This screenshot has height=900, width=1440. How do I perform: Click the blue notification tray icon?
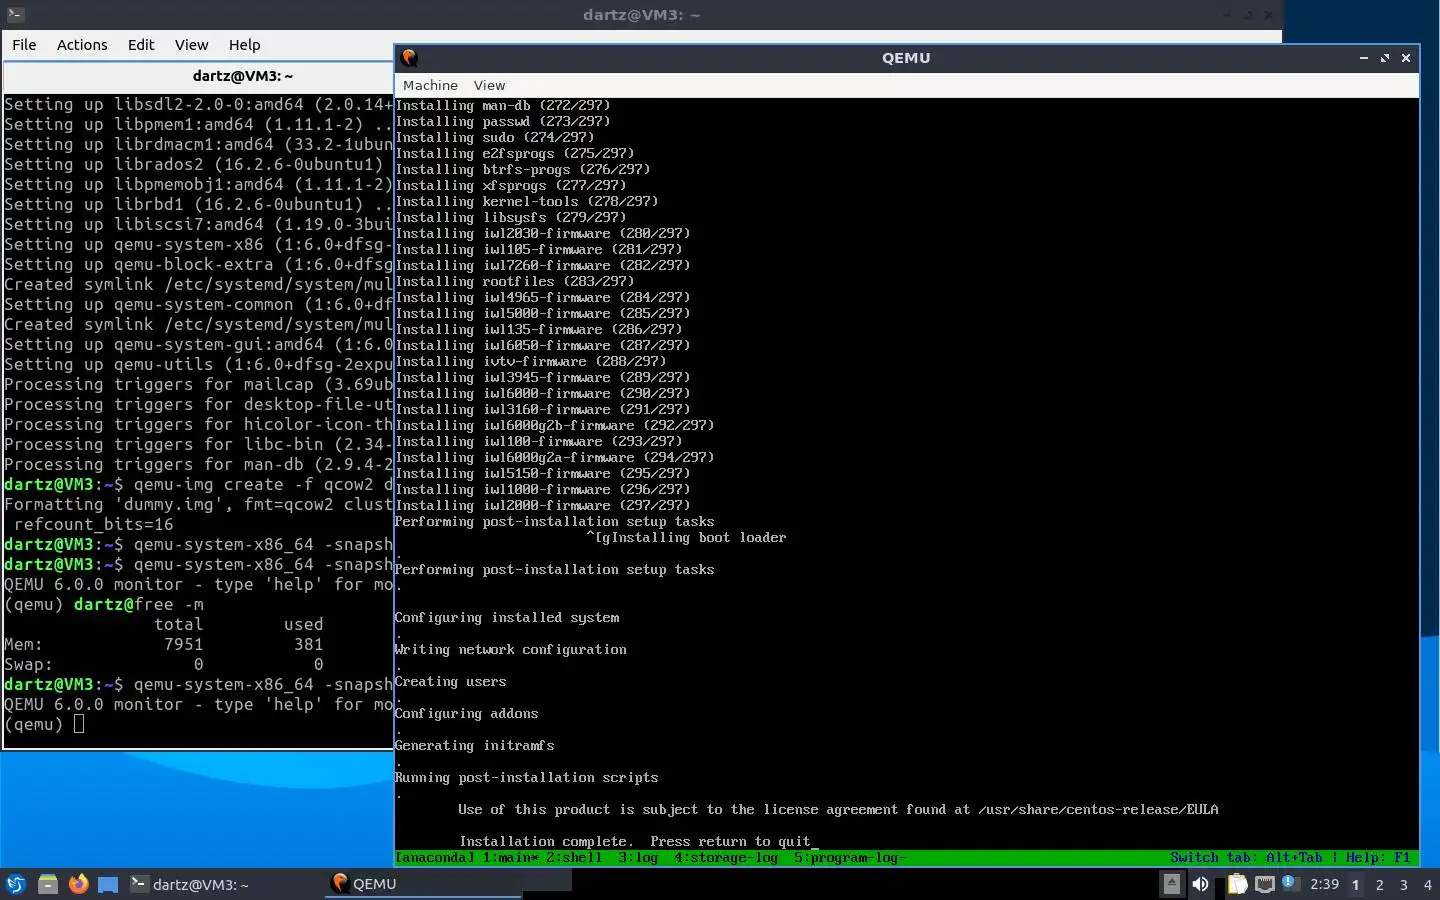tap(1289, 882)
